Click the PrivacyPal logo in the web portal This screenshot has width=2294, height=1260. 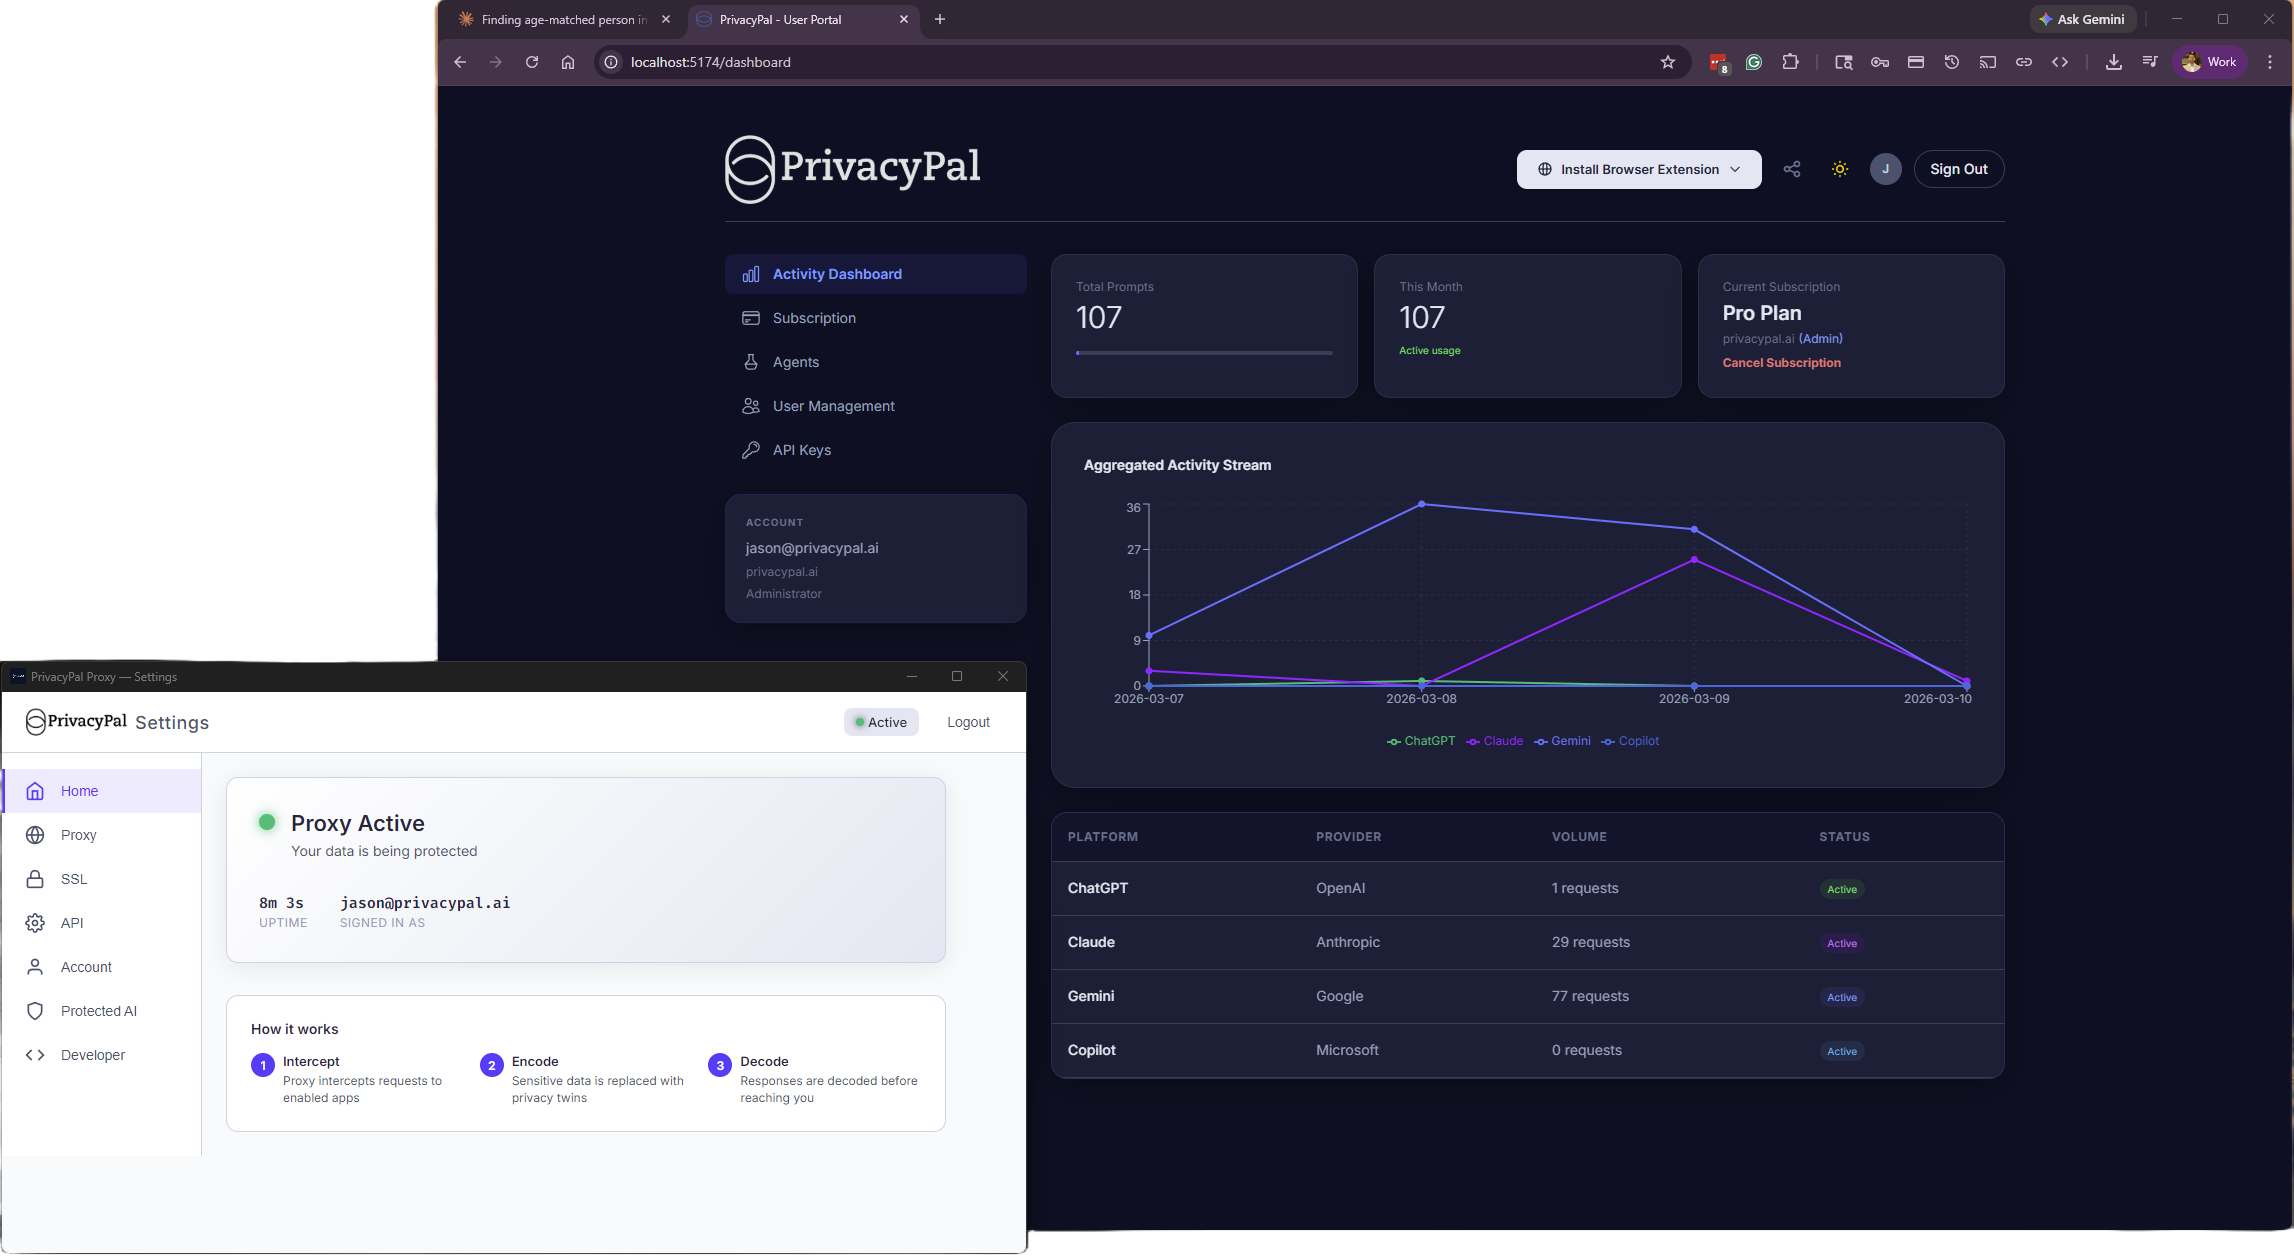point(853,168)
